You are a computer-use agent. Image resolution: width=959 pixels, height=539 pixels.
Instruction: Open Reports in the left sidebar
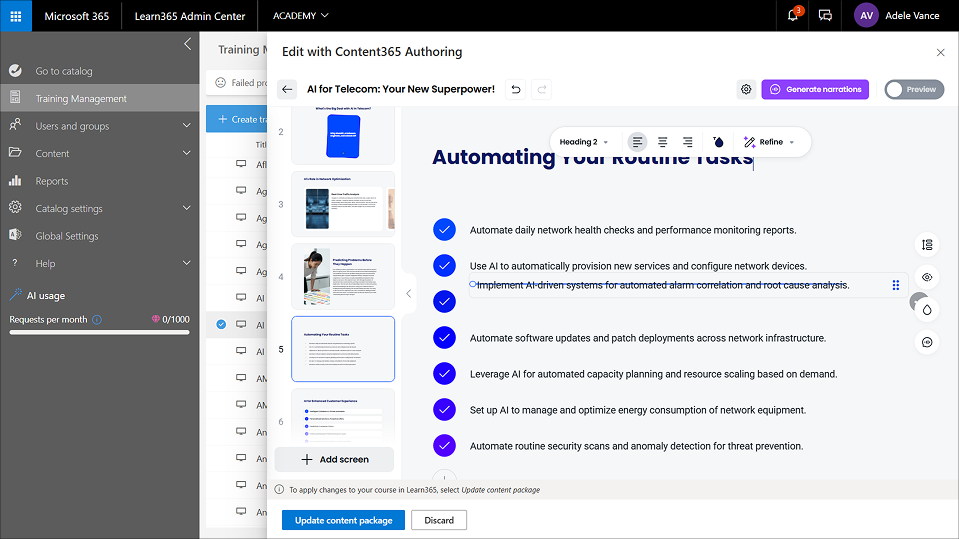click(x=52, y=181)
